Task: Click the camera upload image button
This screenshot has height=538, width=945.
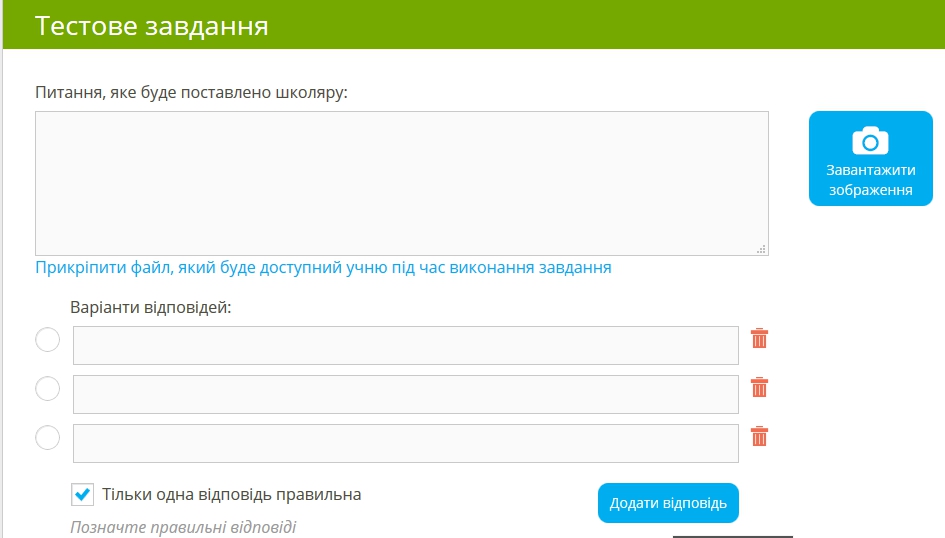Action: pyautogui.click(x=870, y=158)
